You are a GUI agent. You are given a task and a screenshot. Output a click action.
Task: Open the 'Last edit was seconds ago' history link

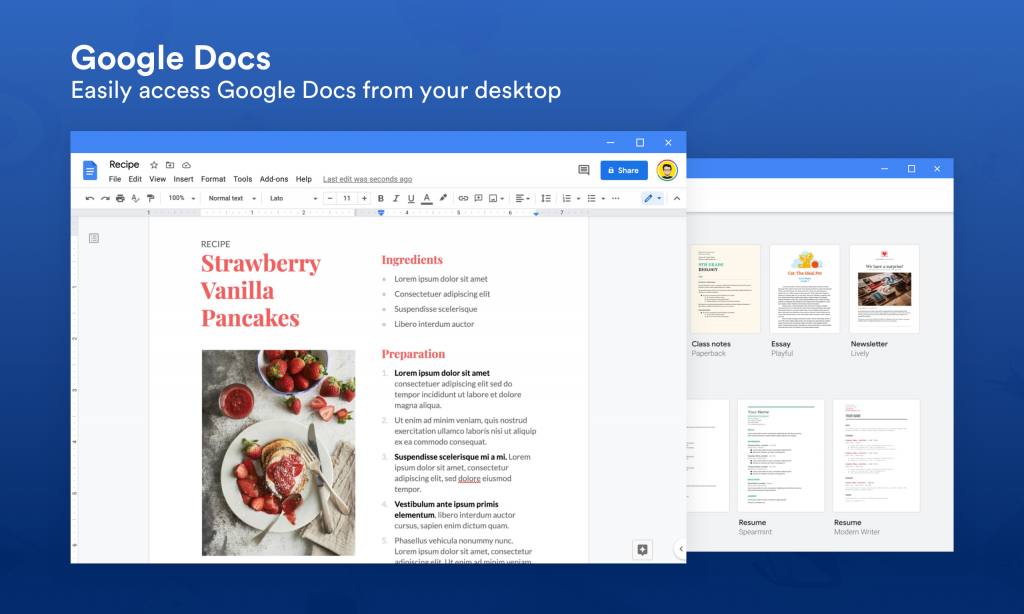point(368,179)
